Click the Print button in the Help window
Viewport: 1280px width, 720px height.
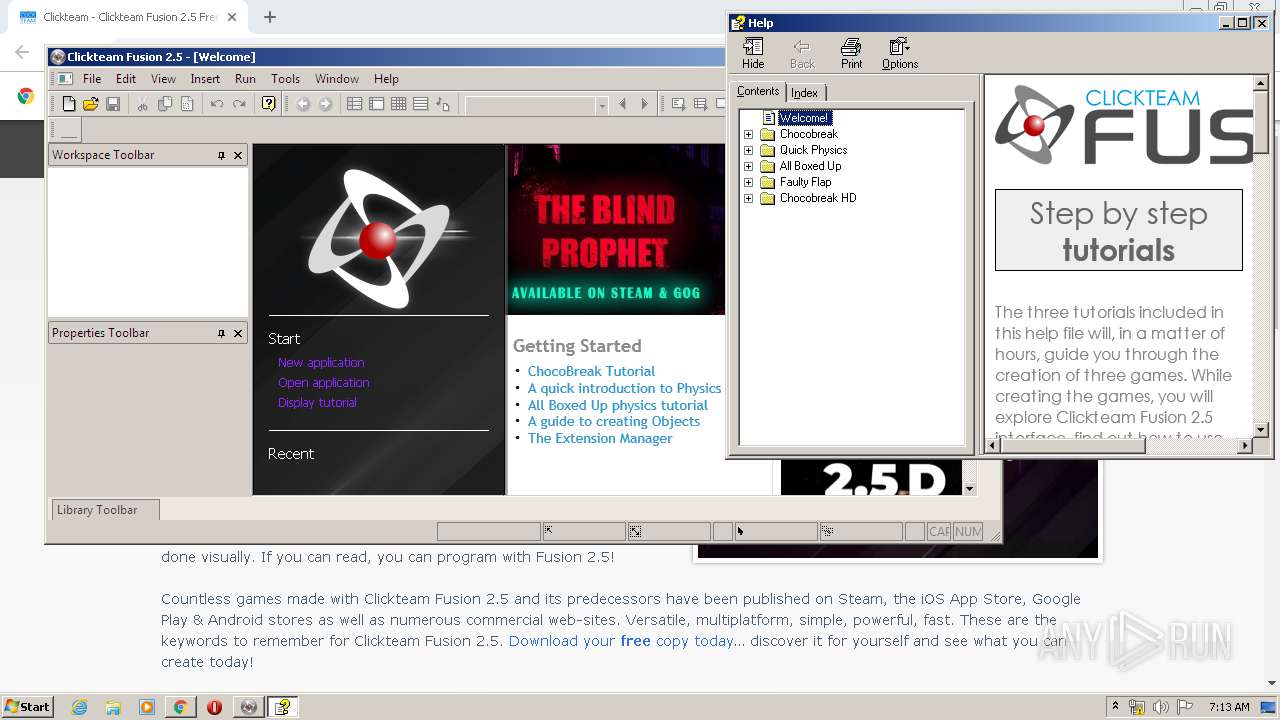click(x=851, y=53)
